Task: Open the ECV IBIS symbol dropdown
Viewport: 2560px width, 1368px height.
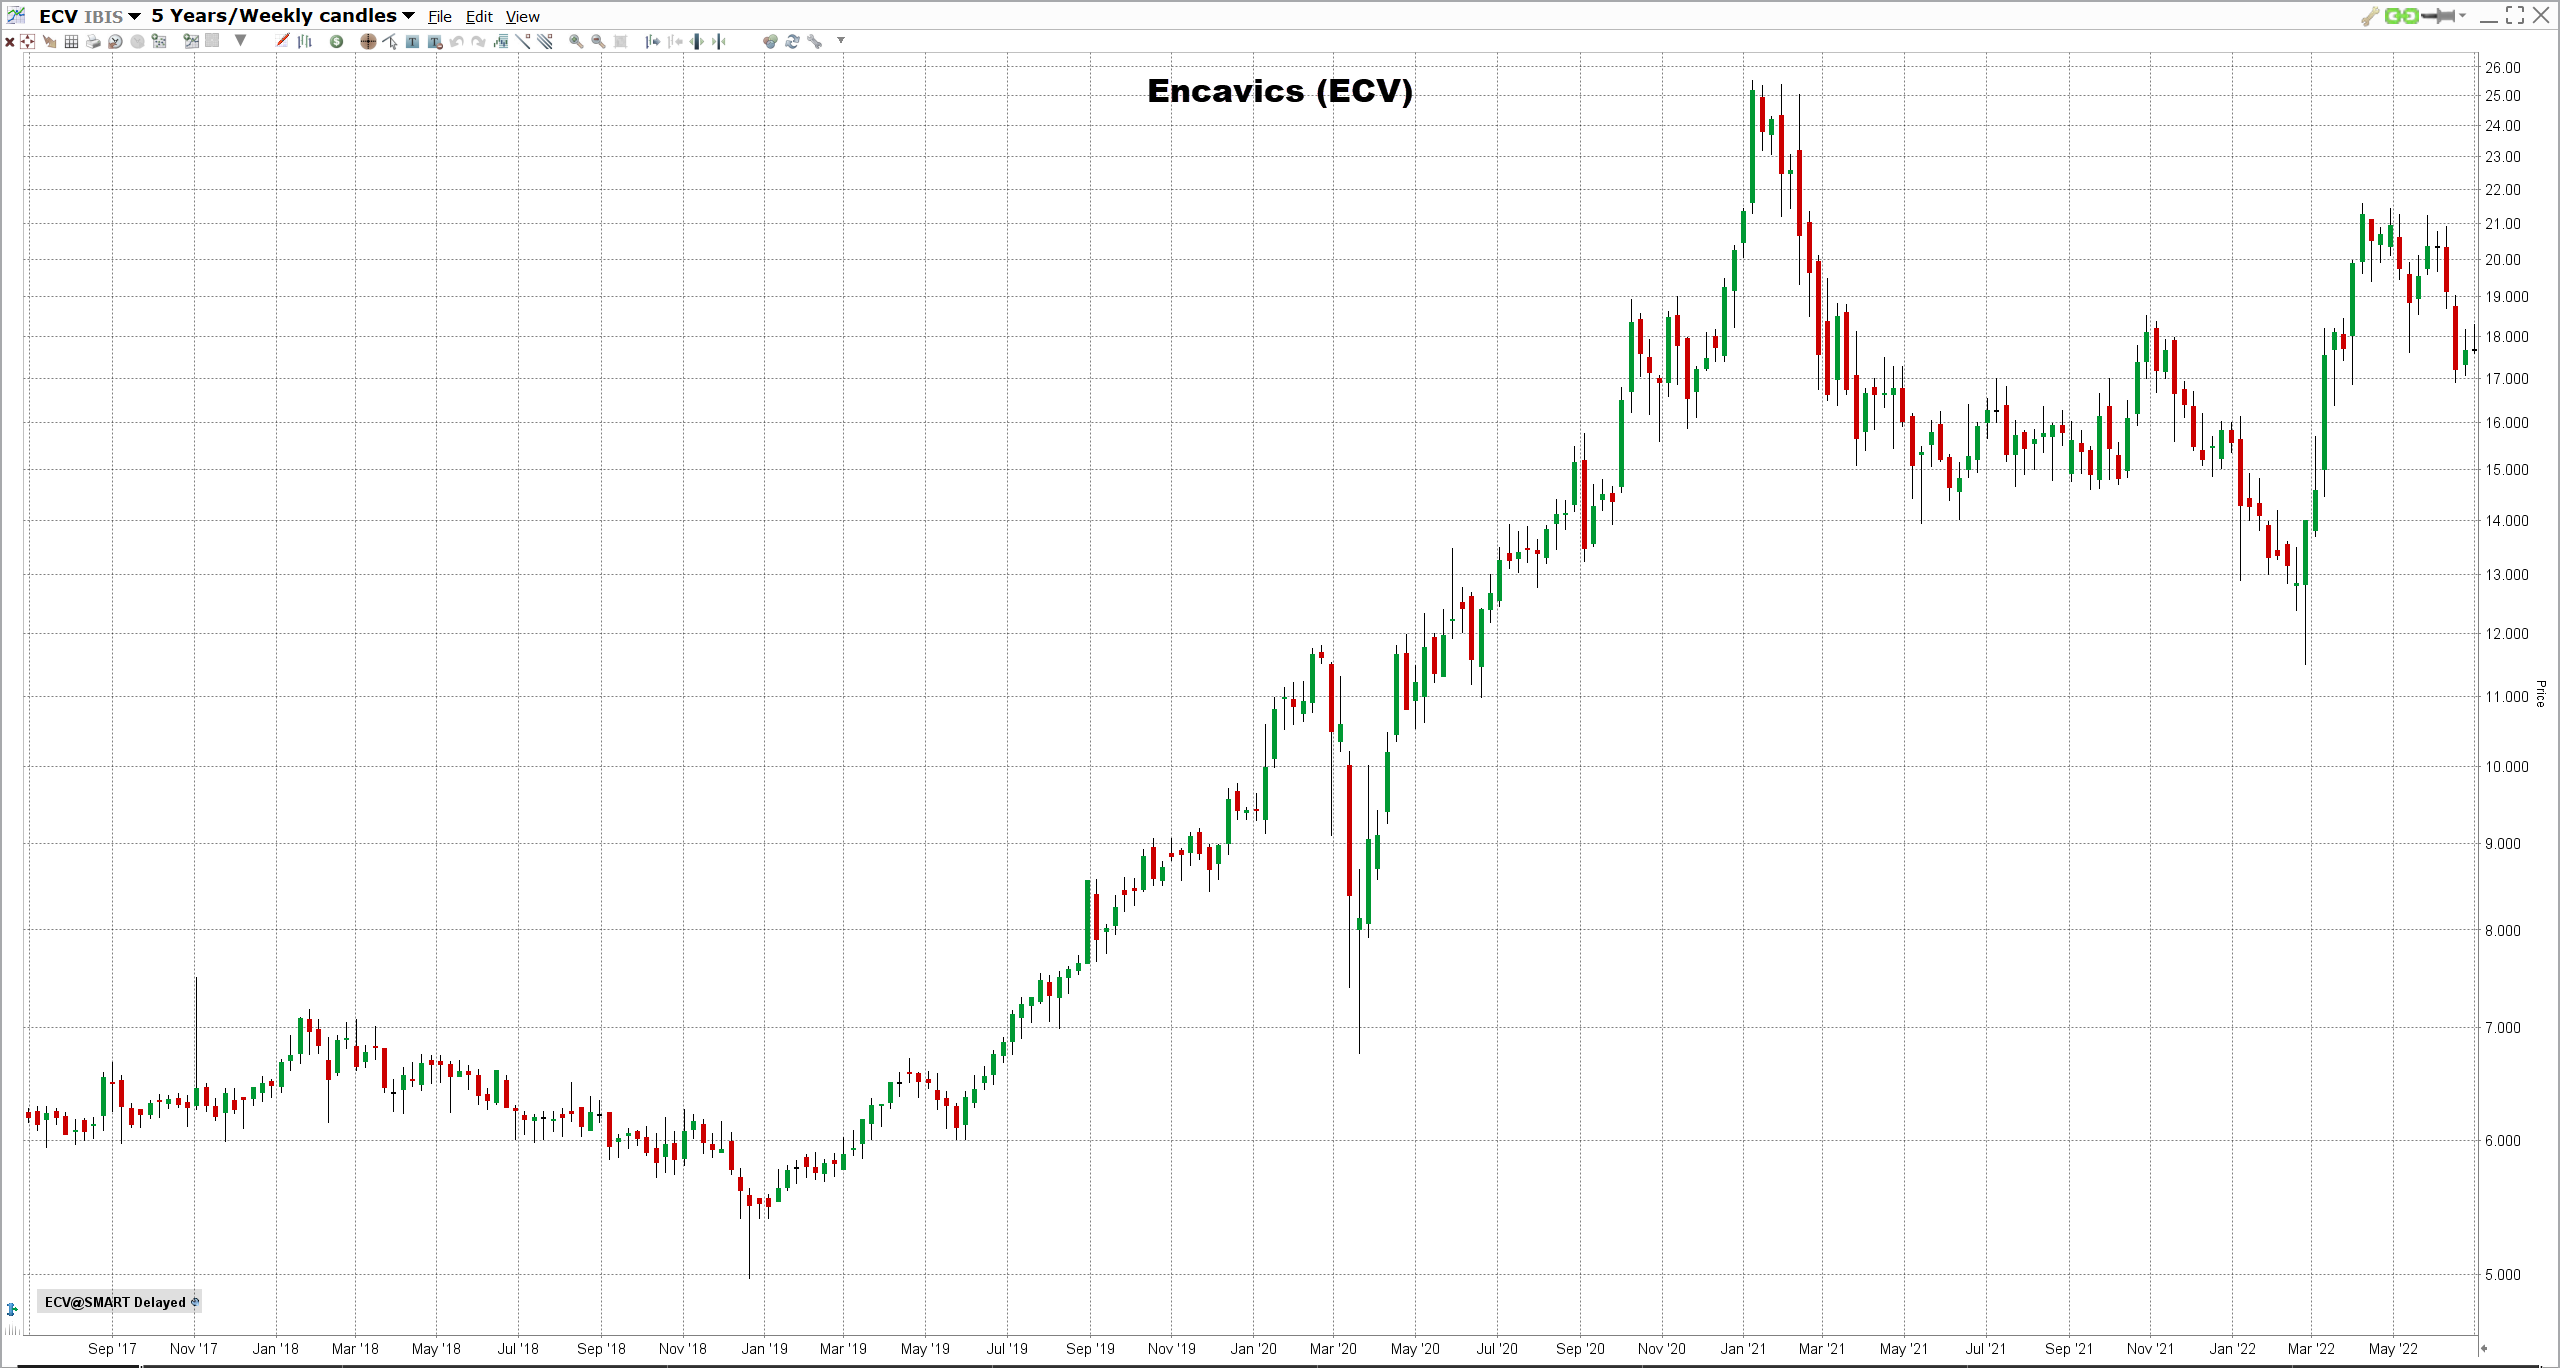Action: (90, 16)
